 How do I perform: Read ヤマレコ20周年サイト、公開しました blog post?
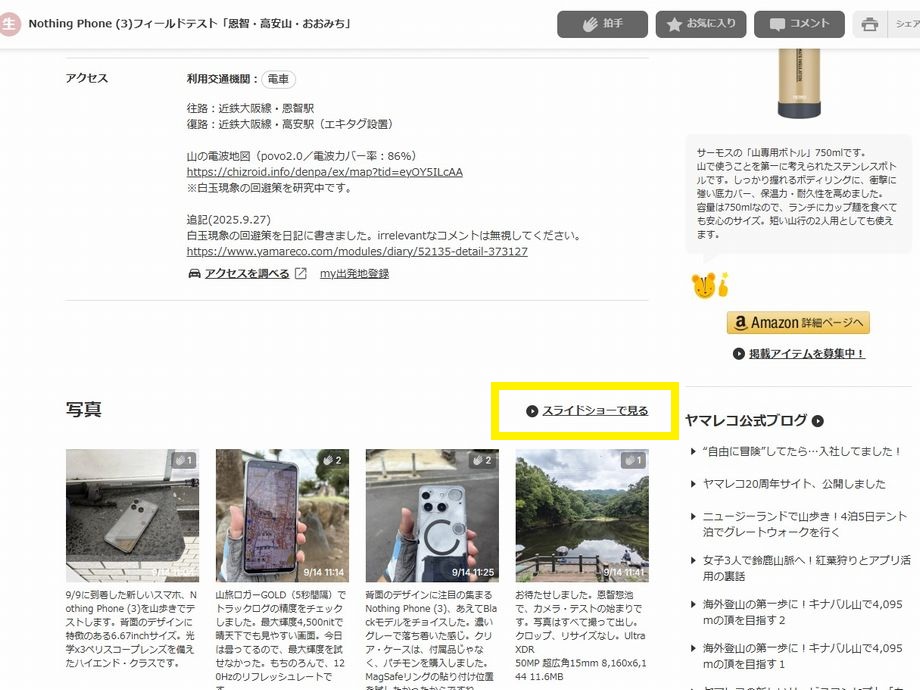pos(794,484)
